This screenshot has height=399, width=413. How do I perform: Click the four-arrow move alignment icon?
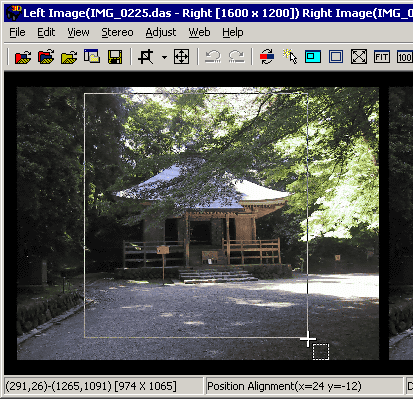click(181, 57)
